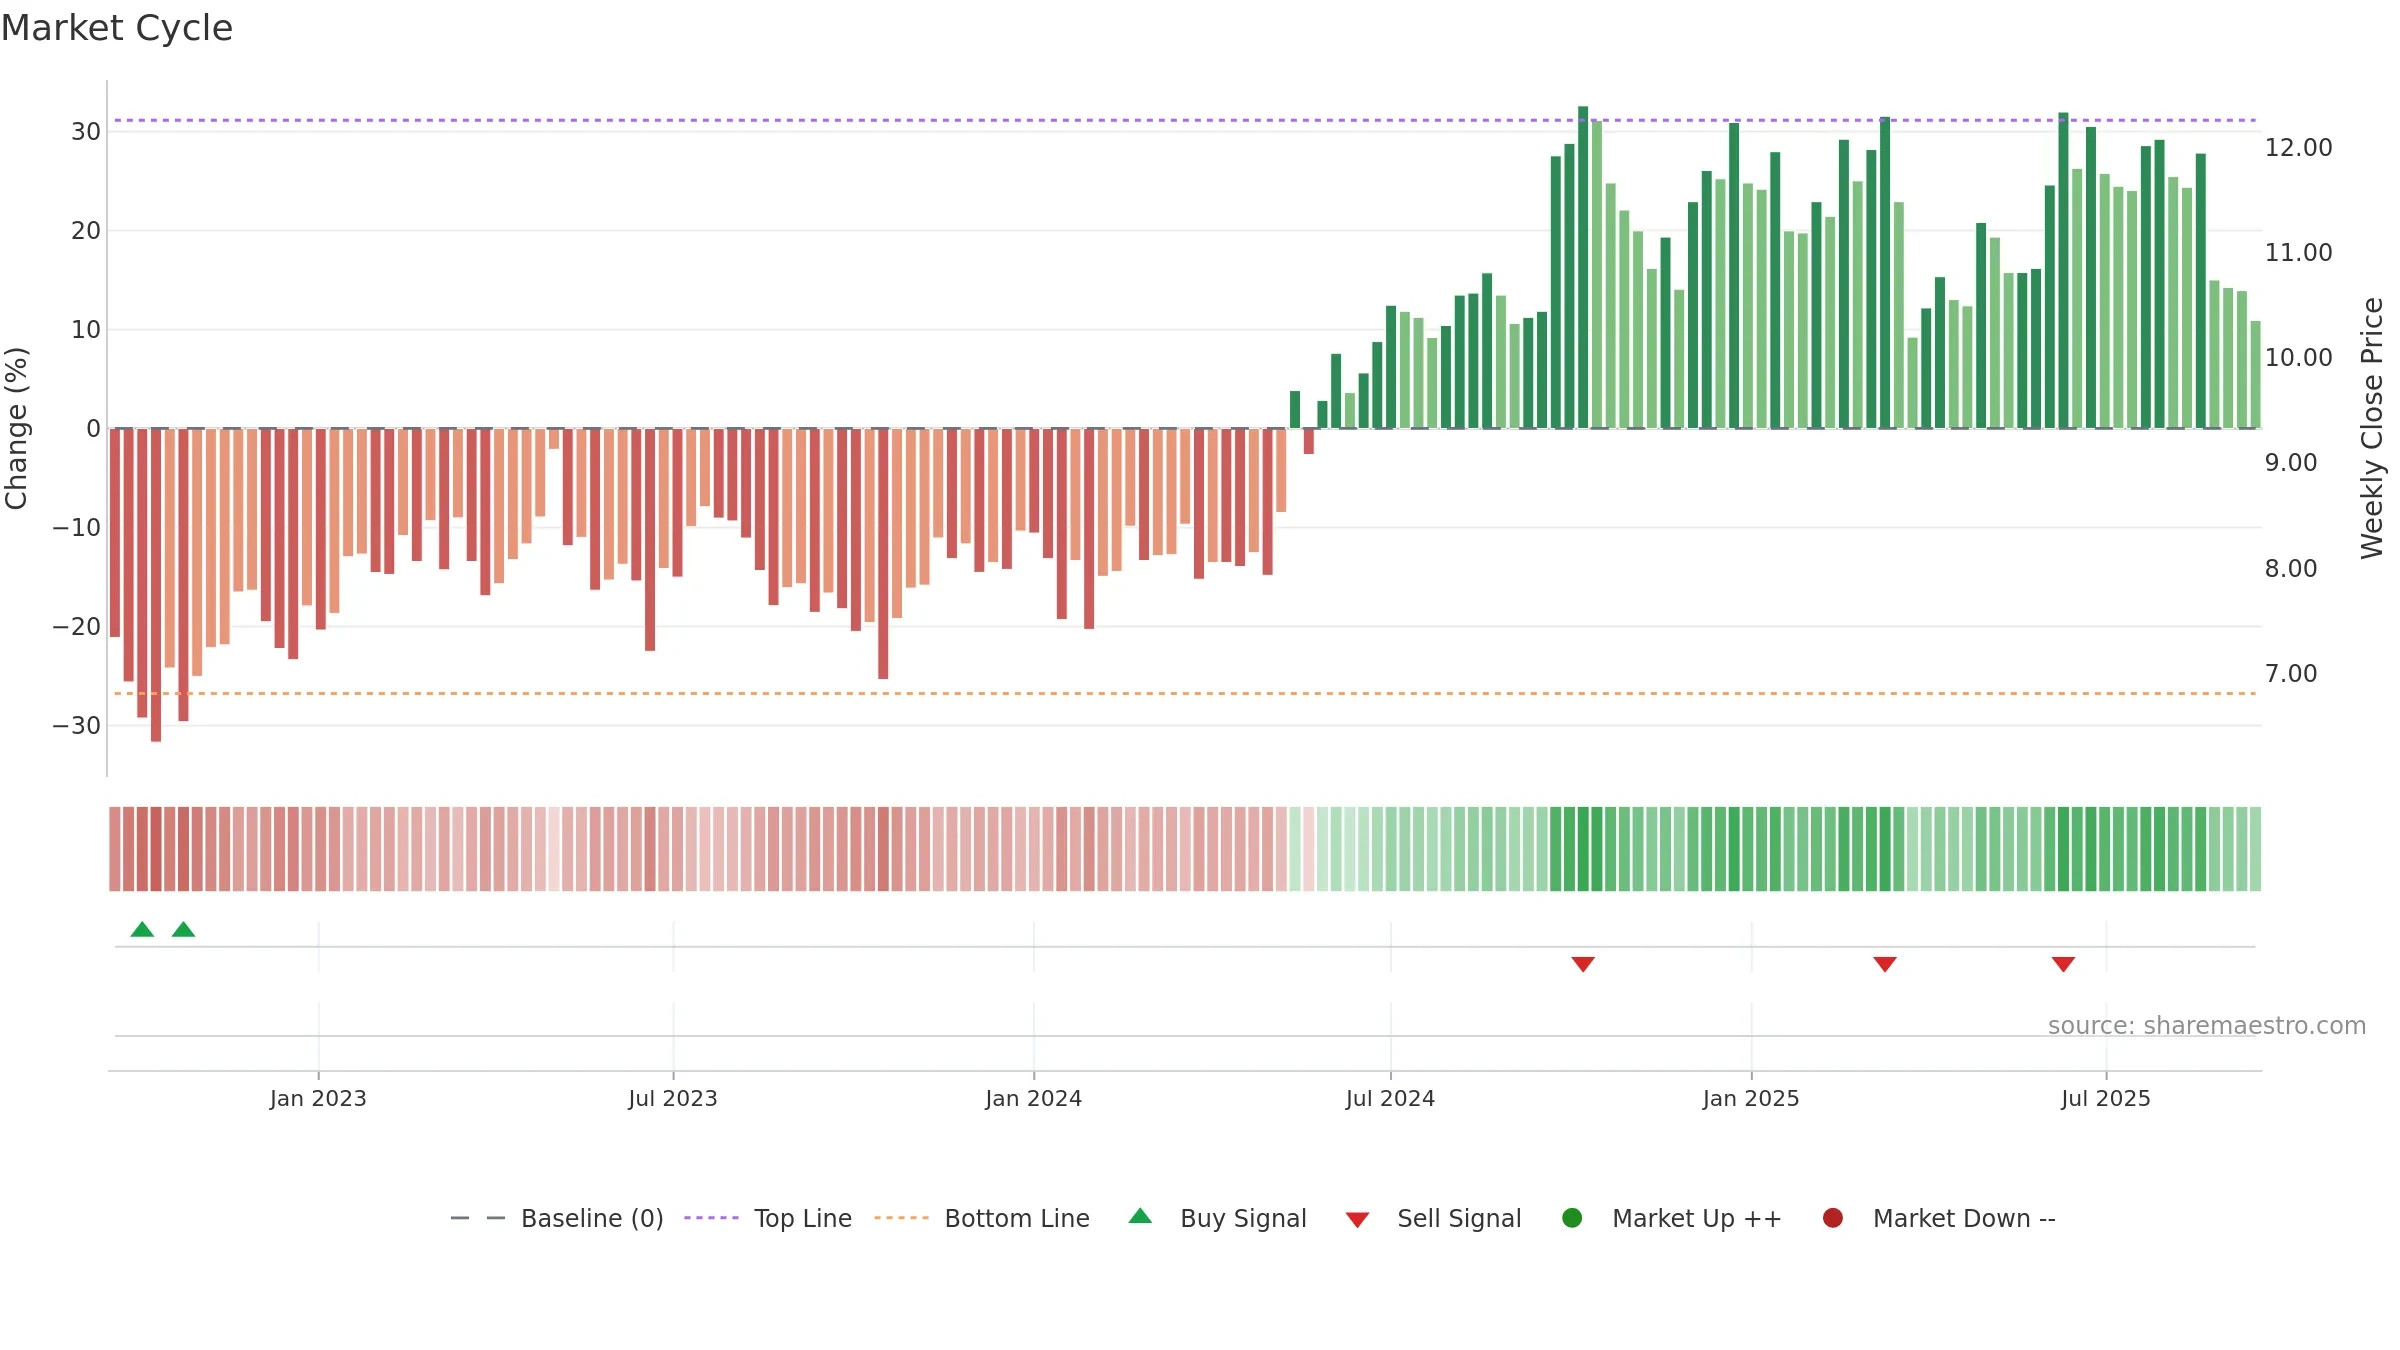
Task: Click the Jan 2025 x-axis label
Action: [x=1751, y=1098]
